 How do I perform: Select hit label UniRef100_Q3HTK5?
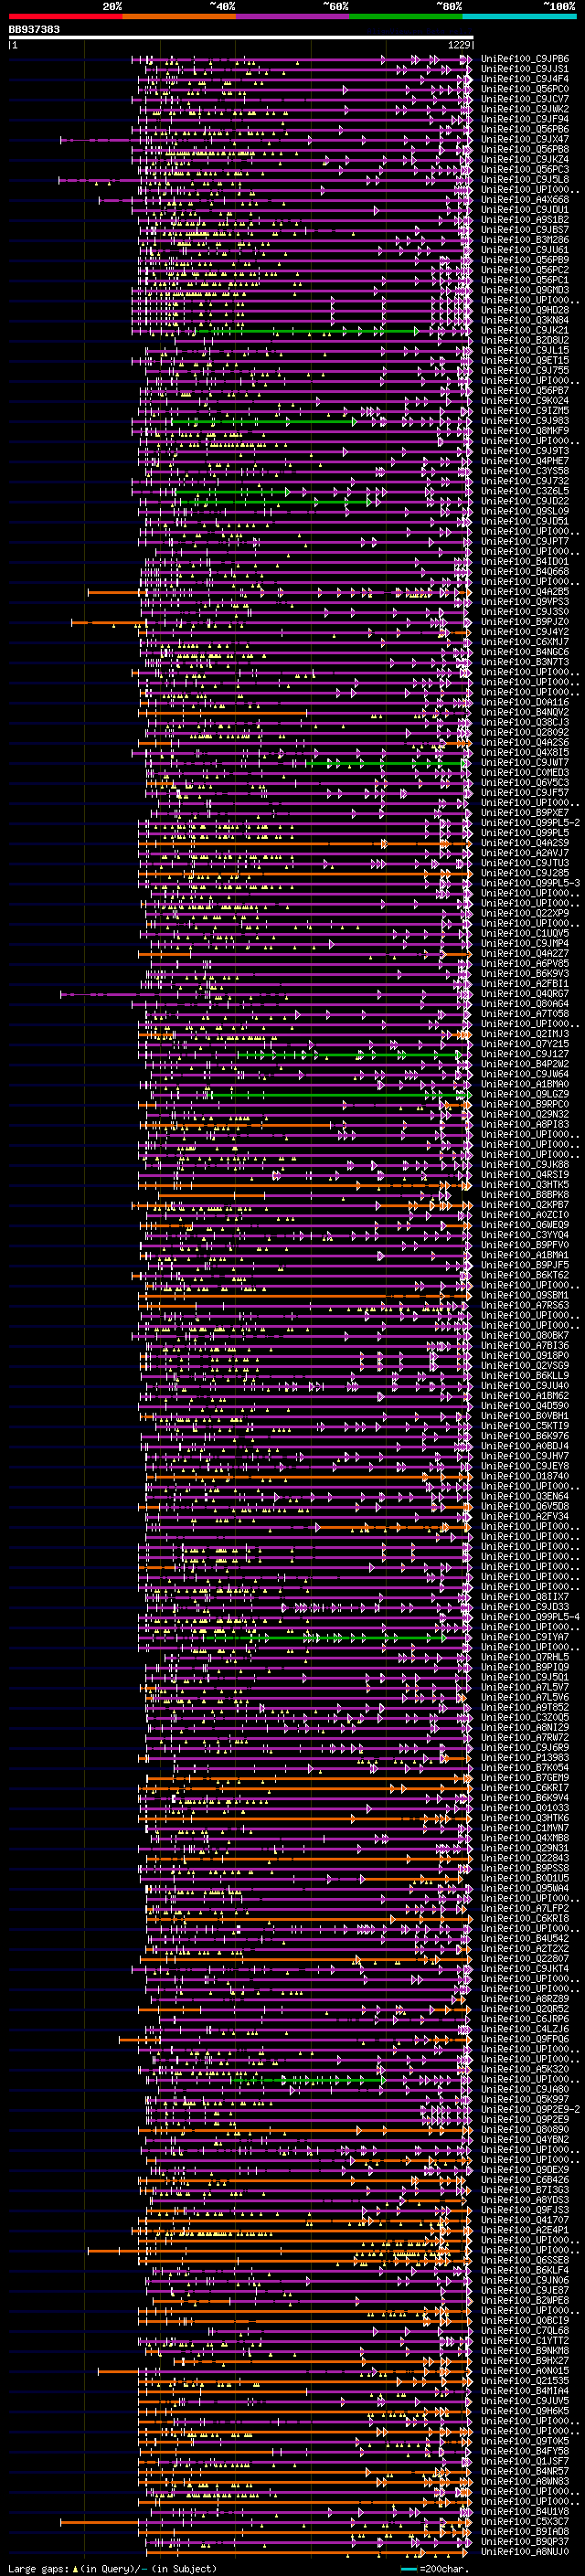tap(524, 1185)
